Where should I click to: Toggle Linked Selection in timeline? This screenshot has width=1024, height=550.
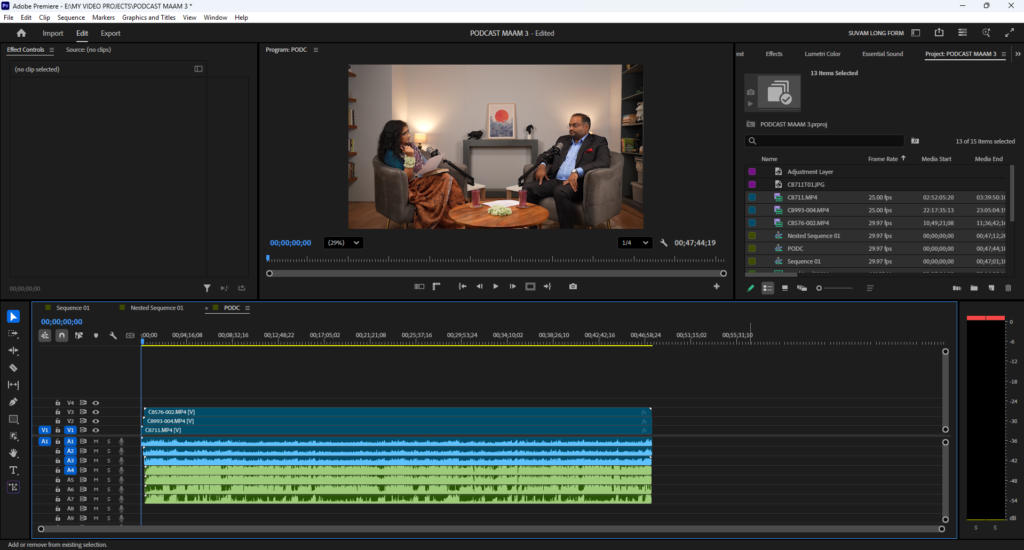coord(78,335)
